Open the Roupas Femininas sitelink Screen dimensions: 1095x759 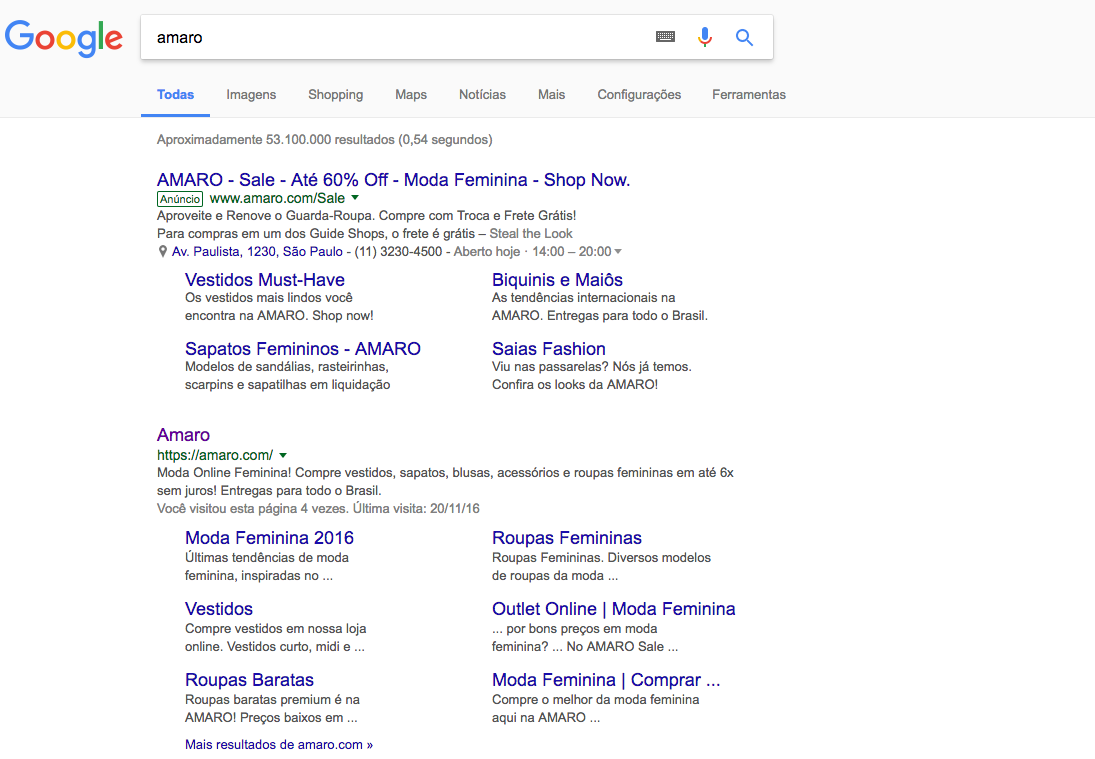pyautogui.click(x=567, y=538)
